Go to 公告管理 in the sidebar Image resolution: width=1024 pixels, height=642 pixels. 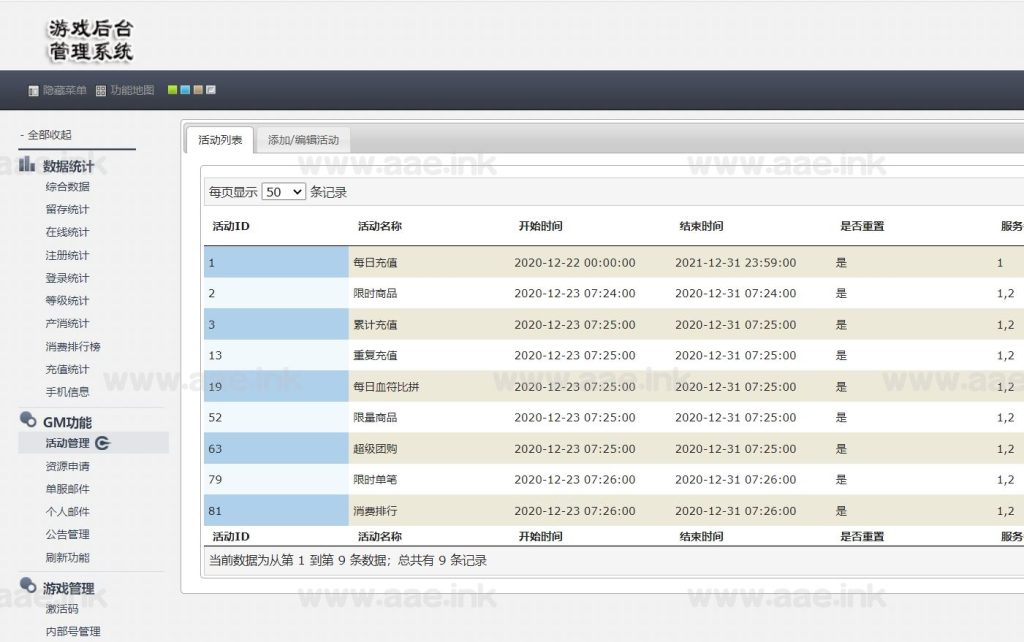pyautogui.click(x=67, y=534)
